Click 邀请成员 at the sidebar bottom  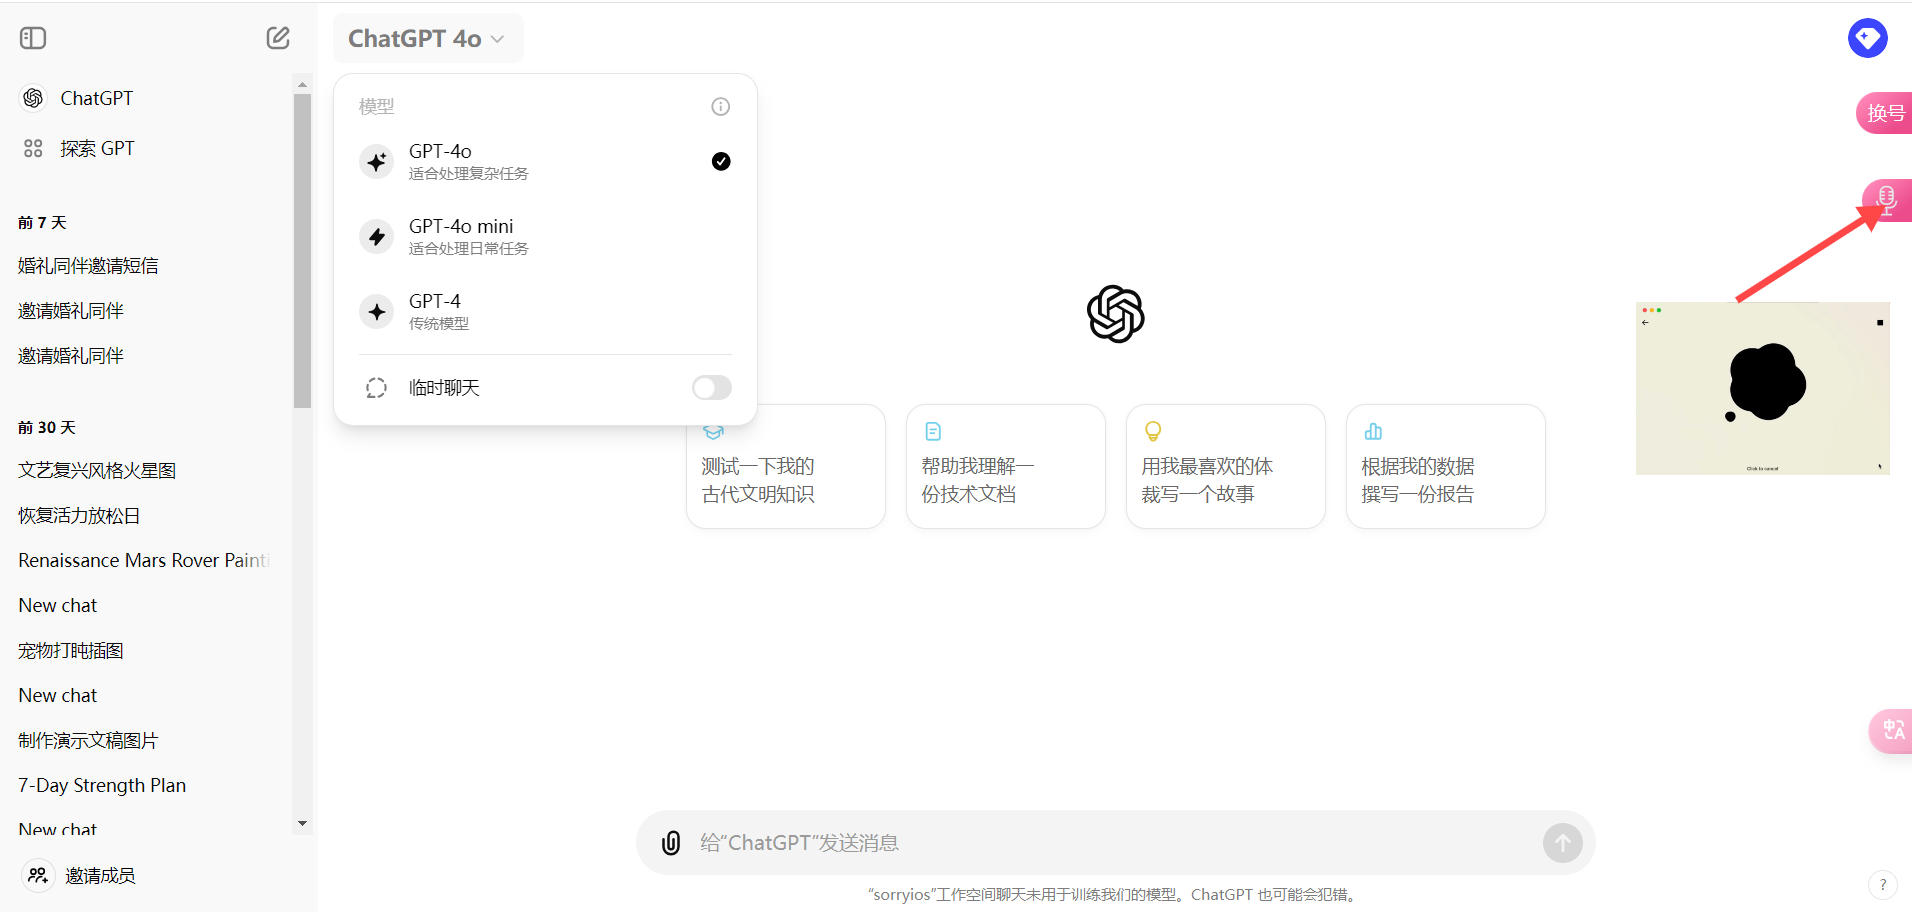(x=100, y=875)
